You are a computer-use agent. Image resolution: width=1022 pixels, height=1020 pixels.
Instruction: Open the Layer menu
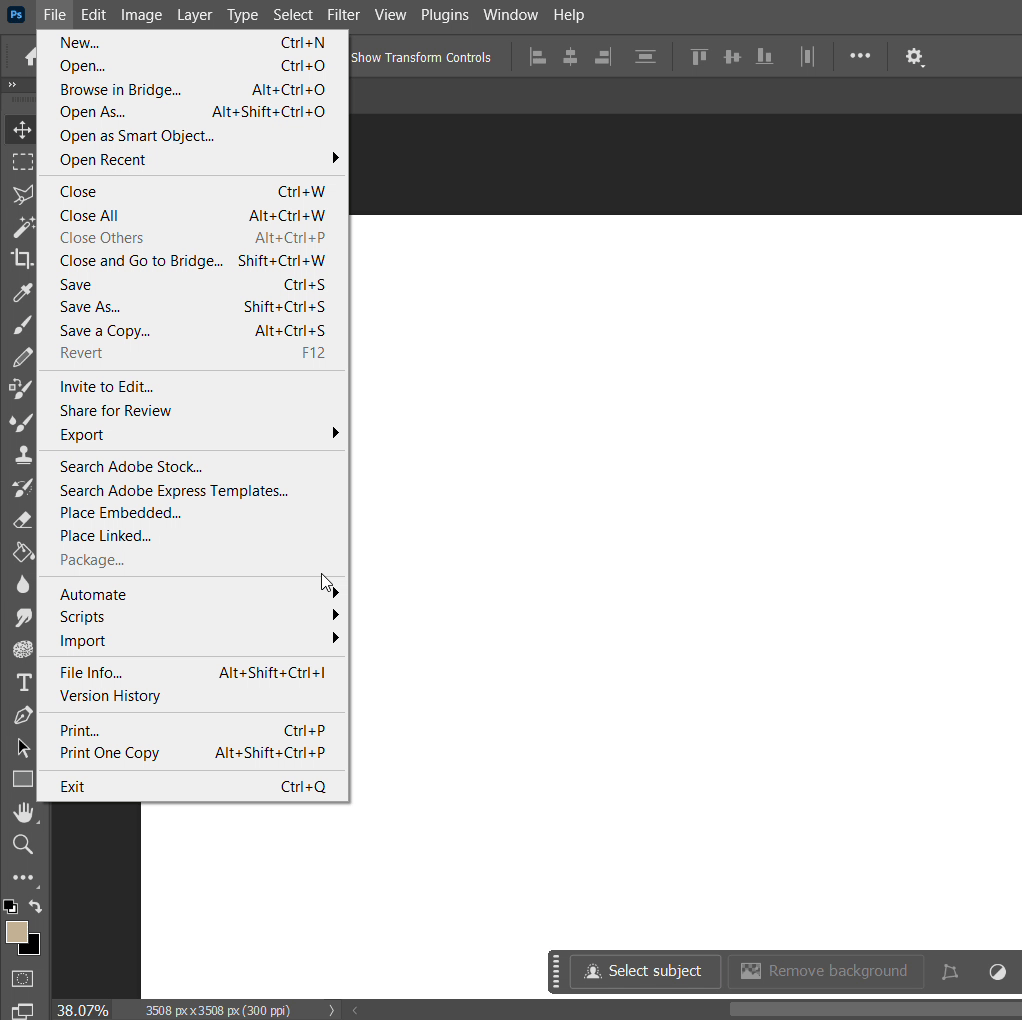[194, 14]
